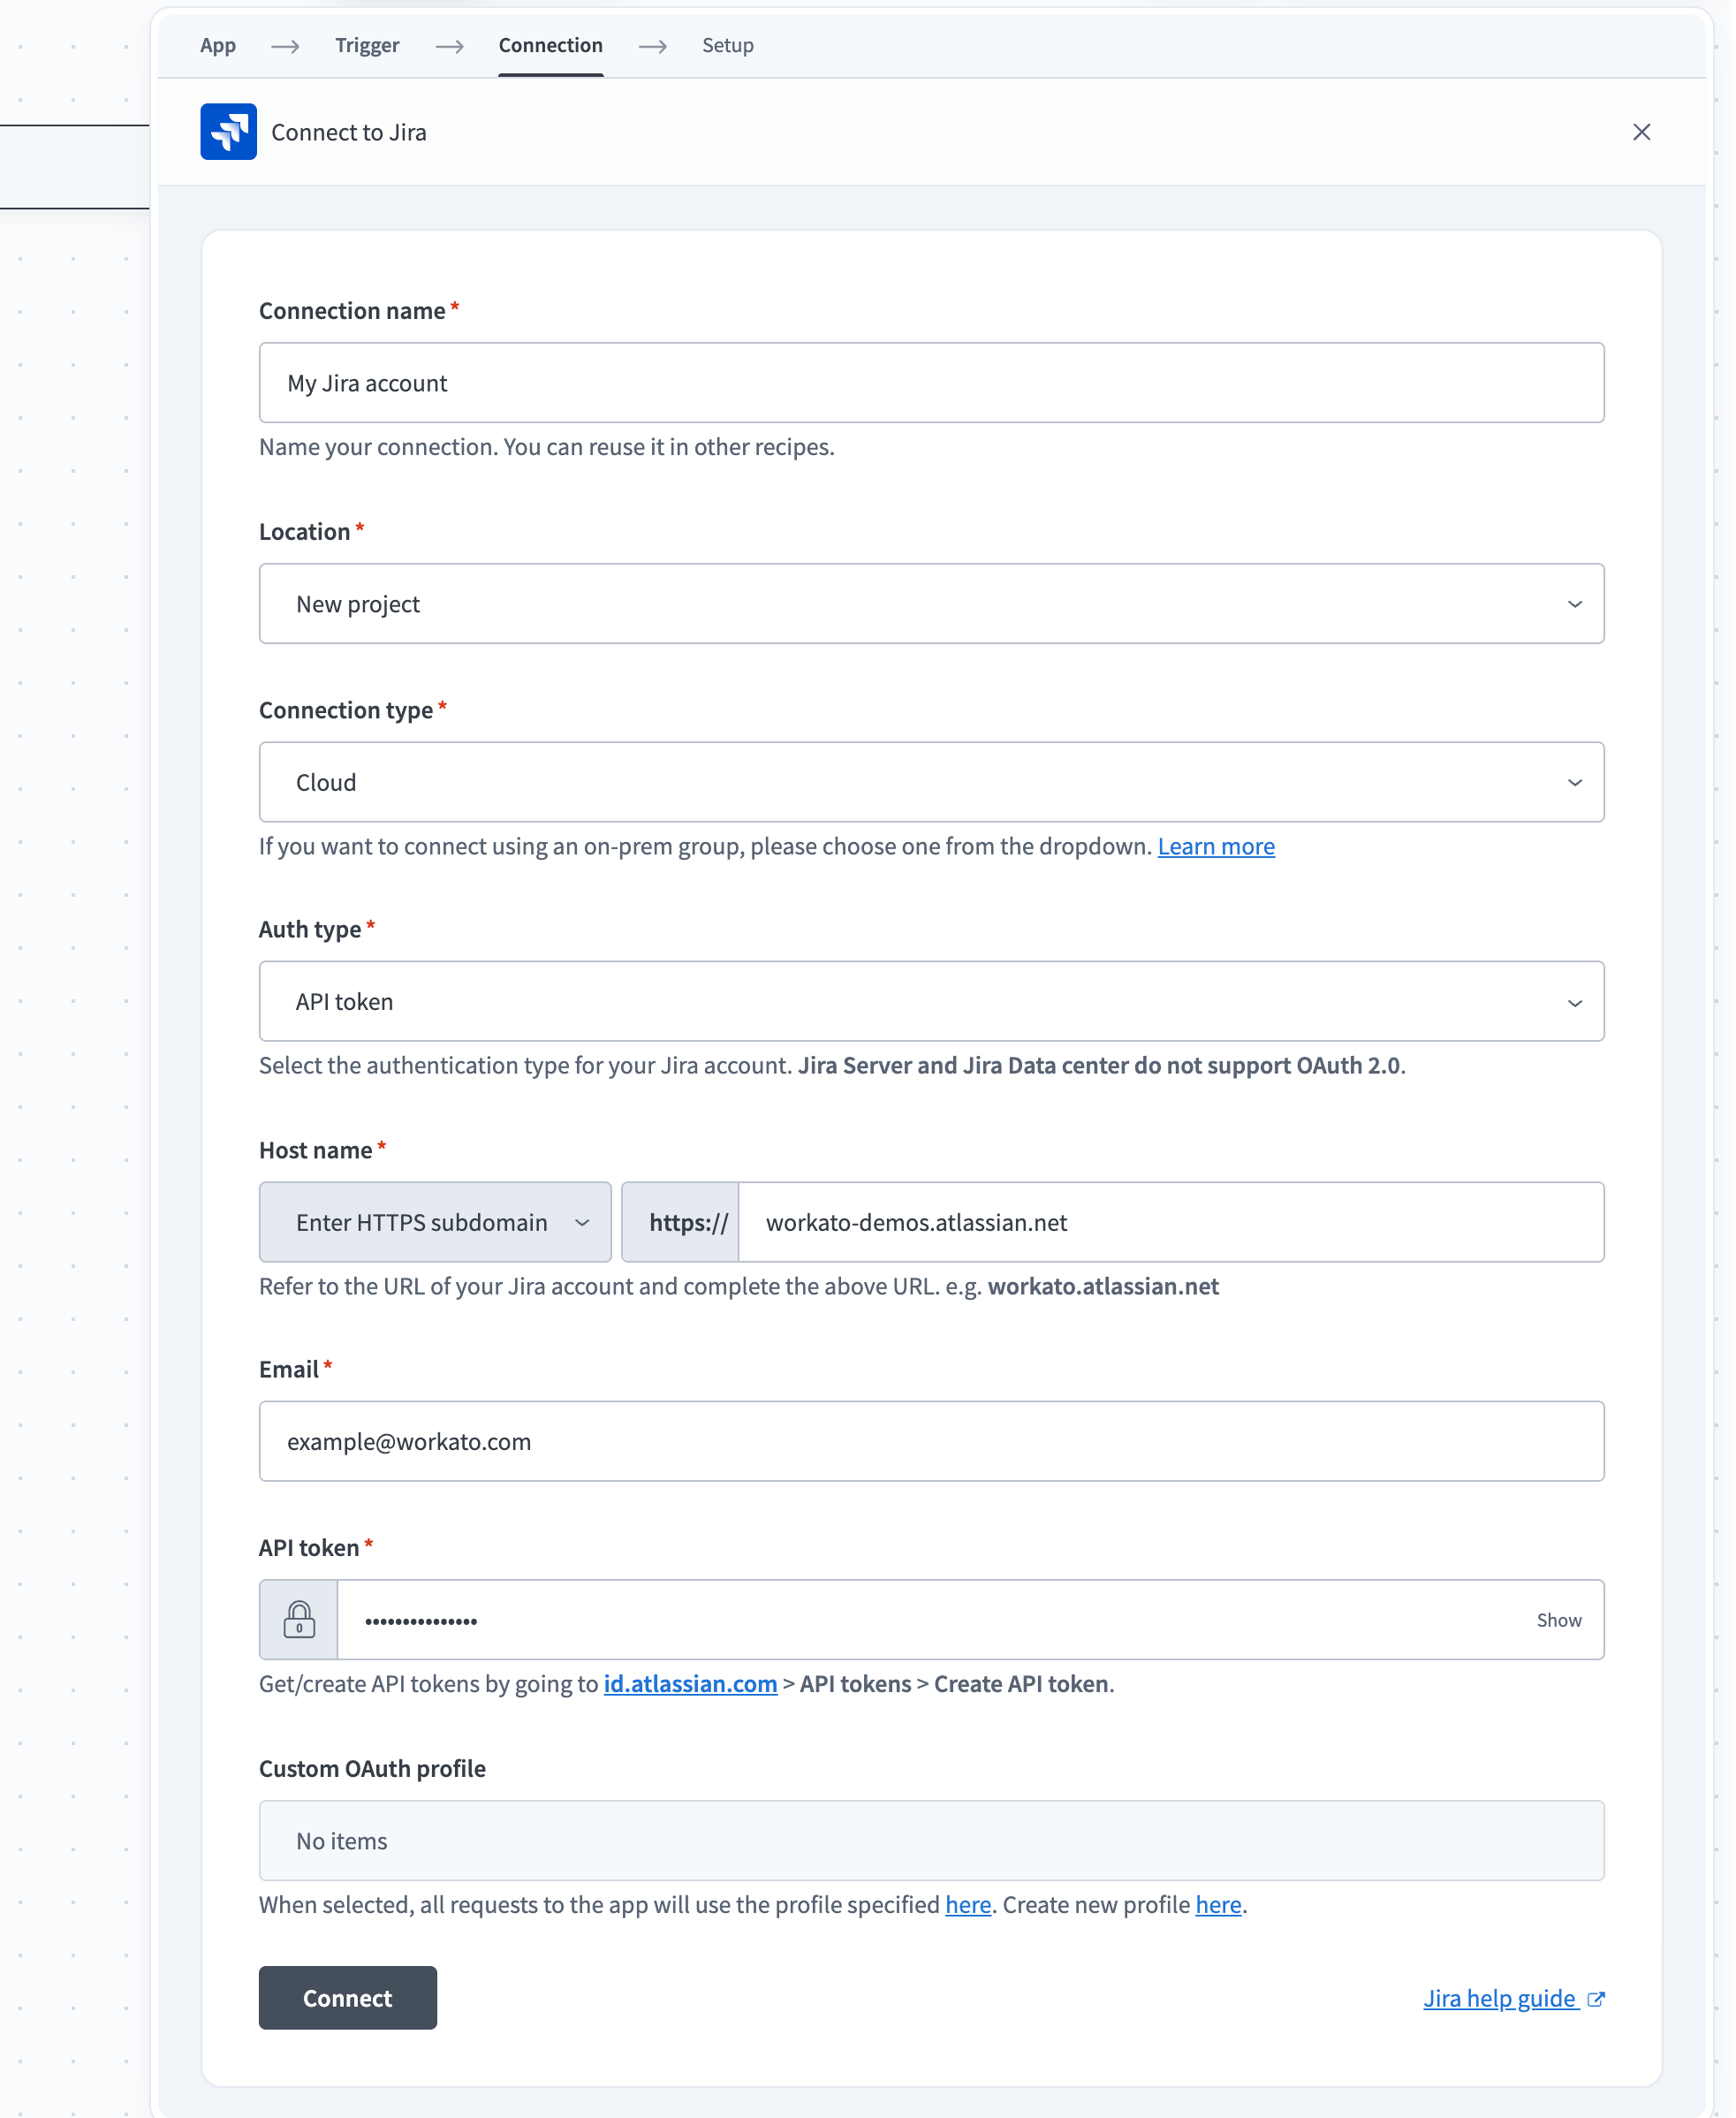Open the Enter HTTPS subdomain dropdown
The height and width of the screenshot is (2118, 1736).
[x=435, y=1222]
